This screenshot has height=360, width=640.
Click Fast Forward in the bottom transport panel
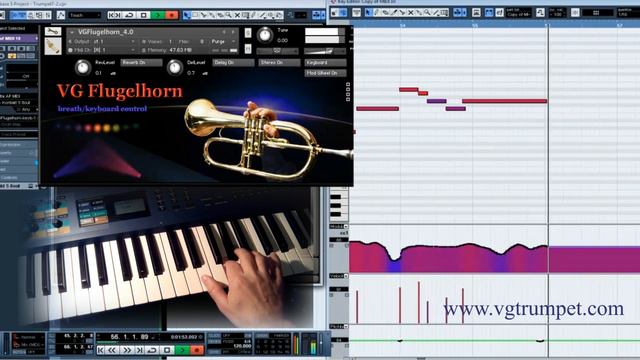[127, 350]
